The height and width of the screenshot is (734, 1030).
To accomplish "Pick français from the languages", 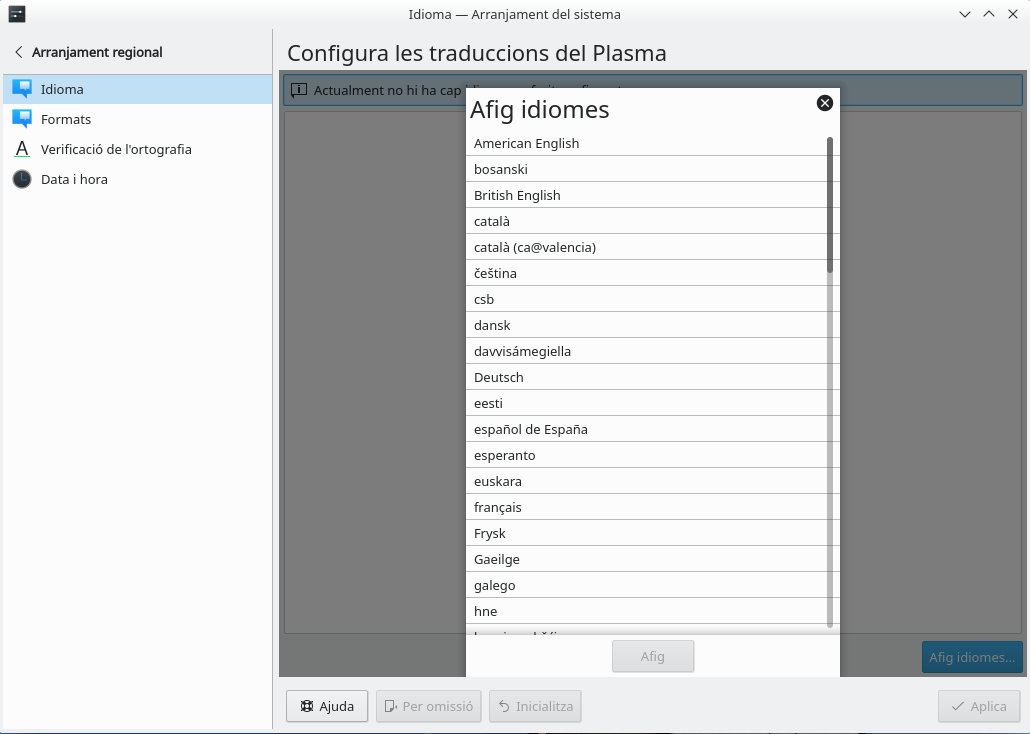I will [x=498, y=507].
